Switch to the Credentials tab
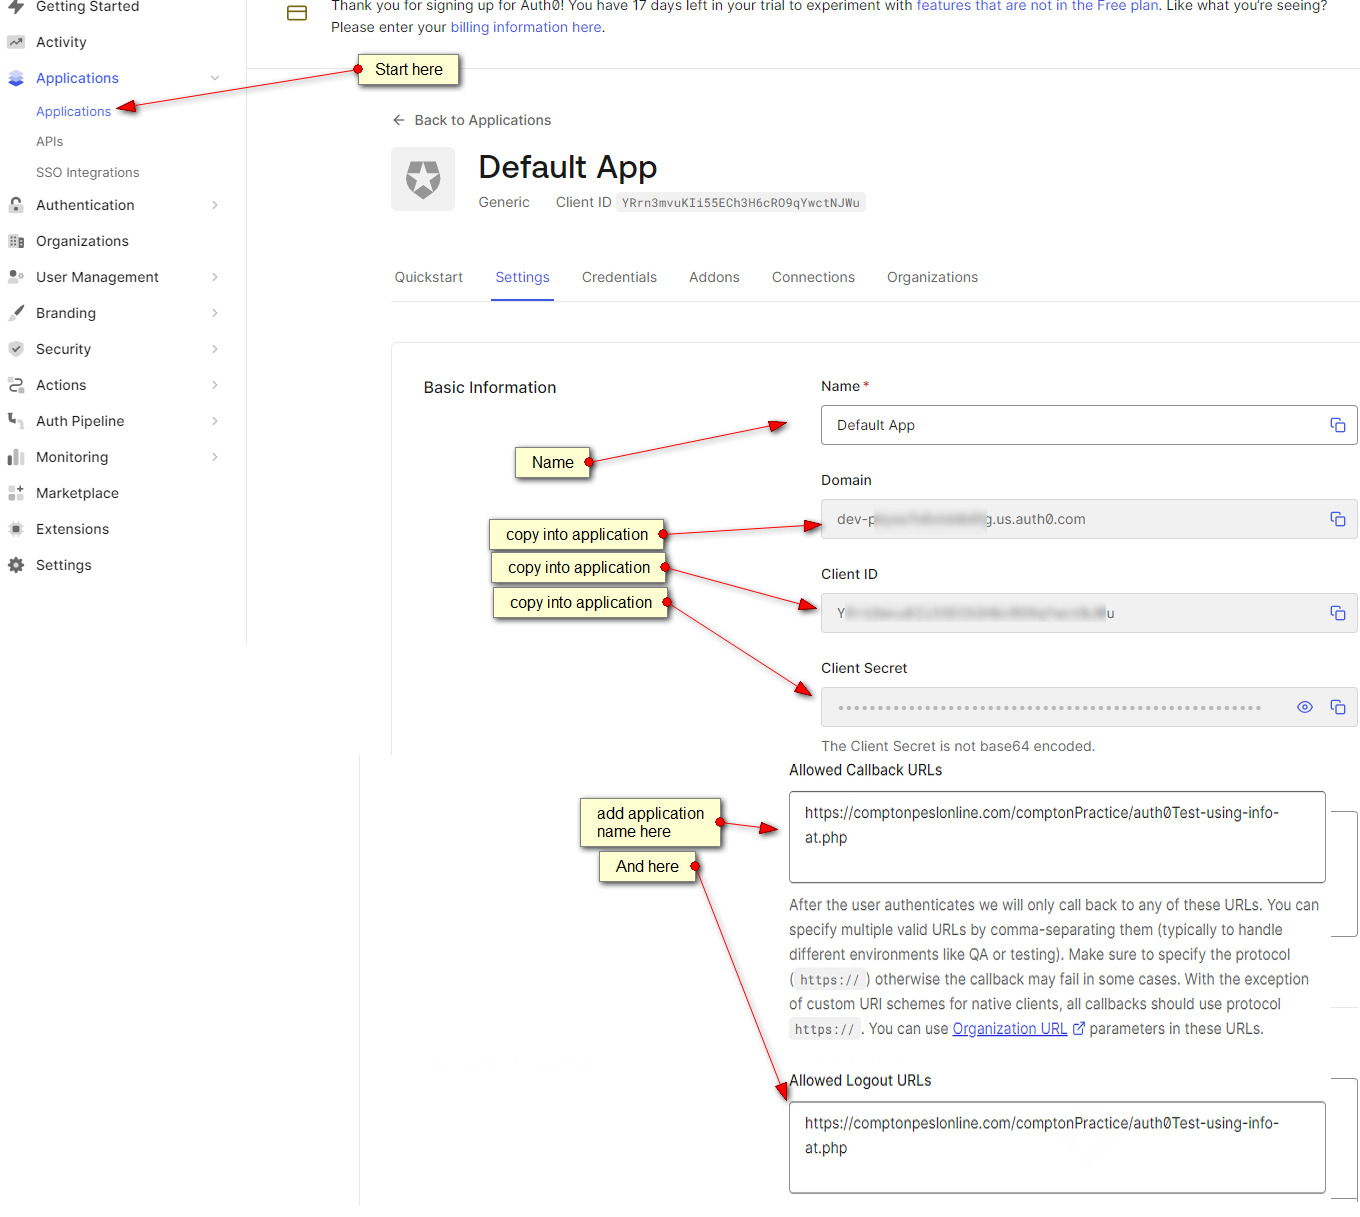1360x1217 pixels. click(x=619, y=277)
